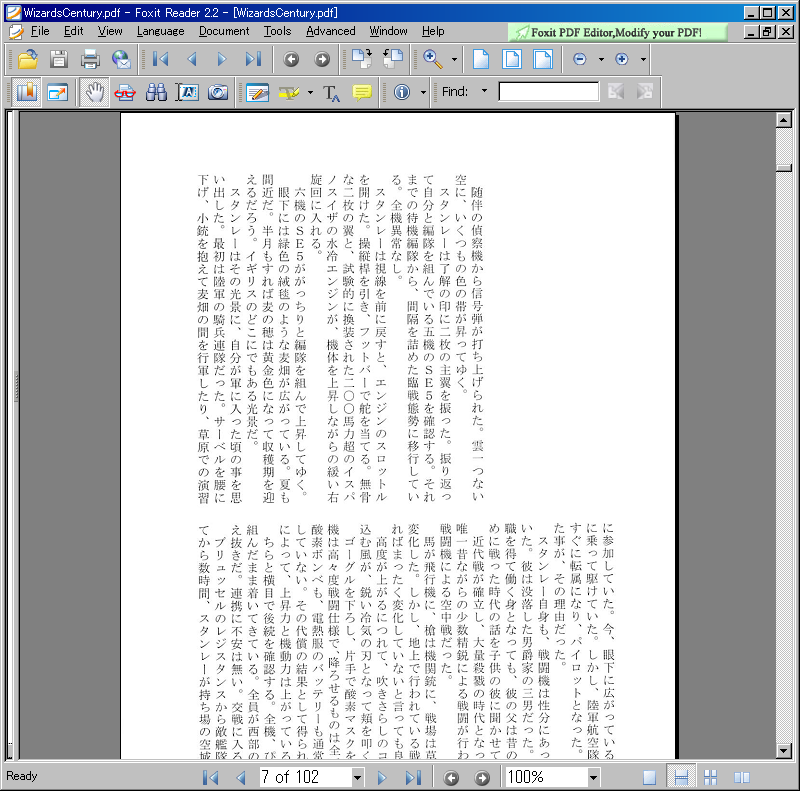Viewport: 800px width, 791px height.
Task: Open the Advanced menu
Action: click(x=331, y=32)
